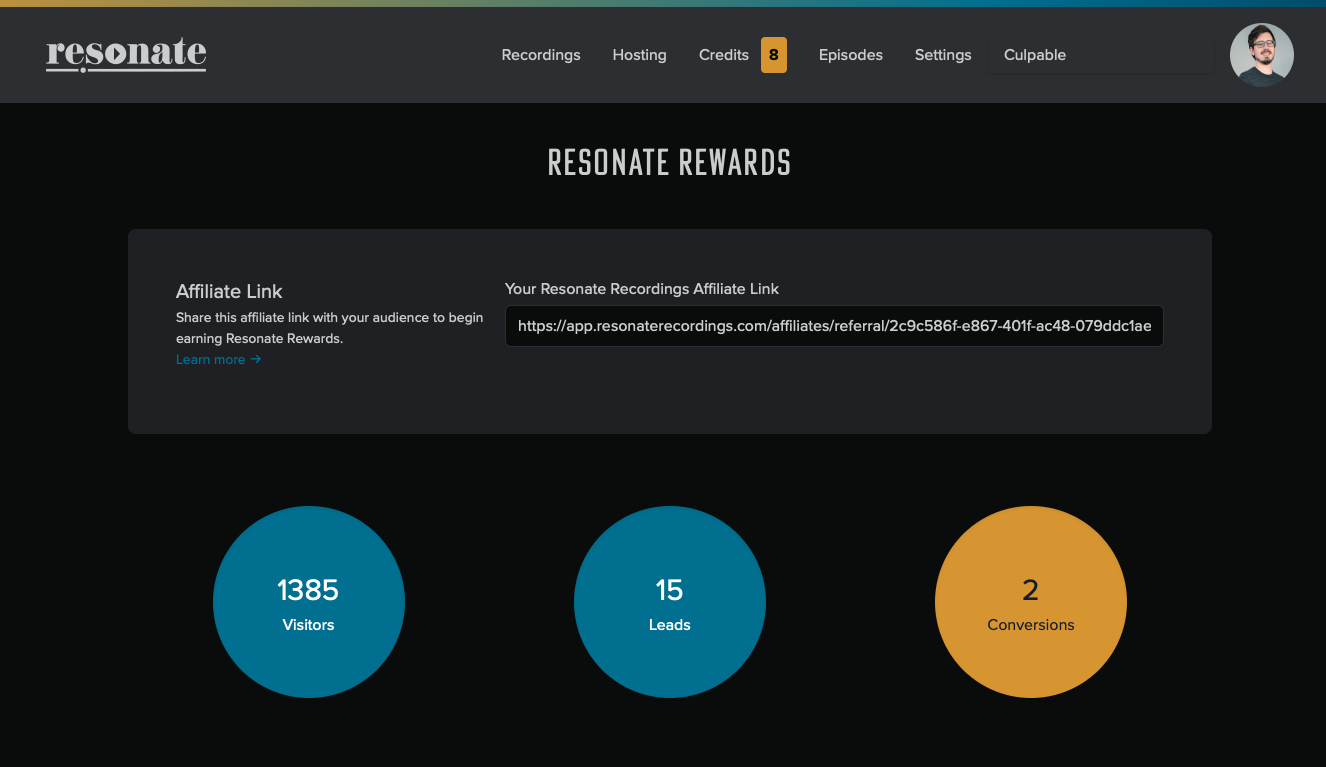This screenshot has height=767, width=1326.
Task: Click the Resonate Rewards heading
Action: [x=669, y=162]
